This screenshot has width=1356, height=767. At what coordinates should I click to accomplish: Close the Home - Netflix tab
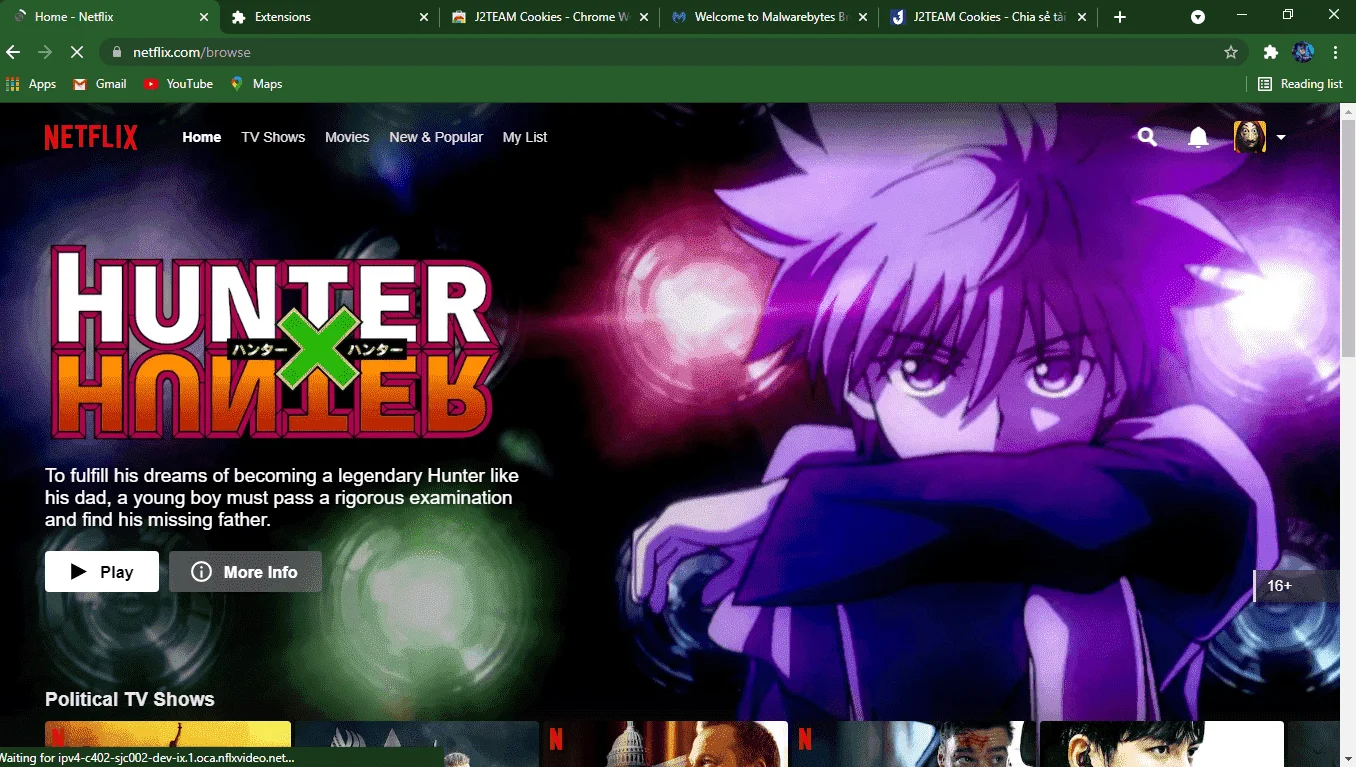[x=204, y=17]
